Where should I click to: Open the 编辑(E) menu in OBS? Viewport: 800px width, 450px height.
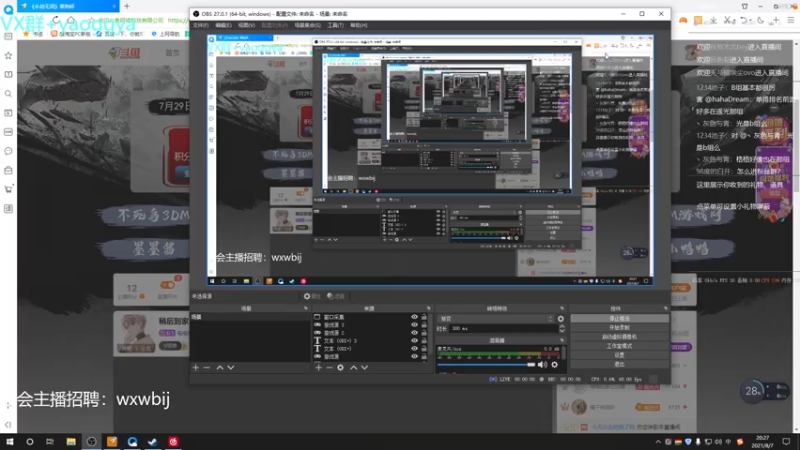coord(223,25)
